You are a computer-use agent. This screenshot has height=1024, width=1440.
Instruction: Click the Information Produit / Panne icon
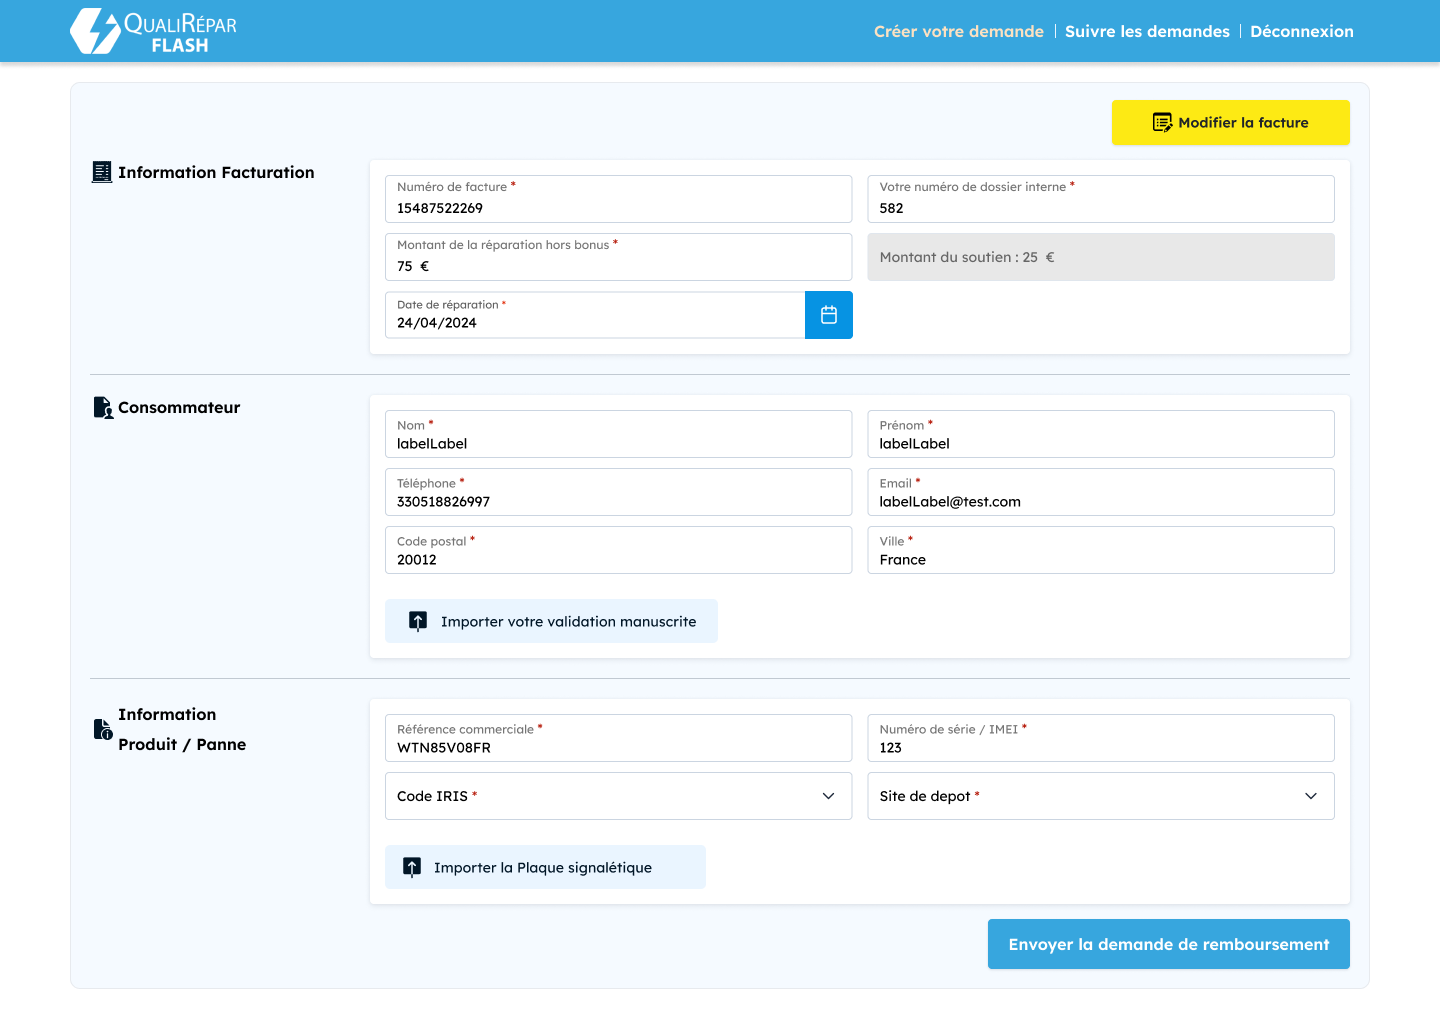(x=103, y=729)
